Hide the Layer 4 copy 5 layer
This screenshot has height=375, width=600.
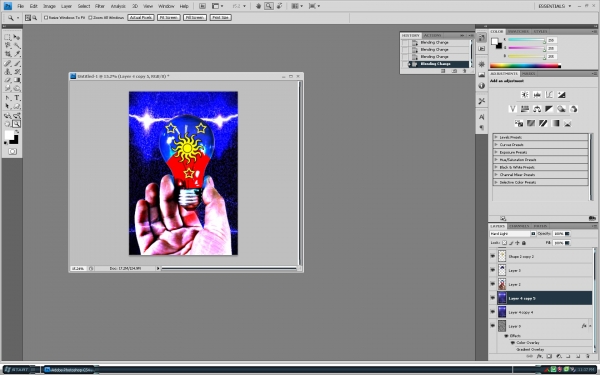[x=492, y=298]
